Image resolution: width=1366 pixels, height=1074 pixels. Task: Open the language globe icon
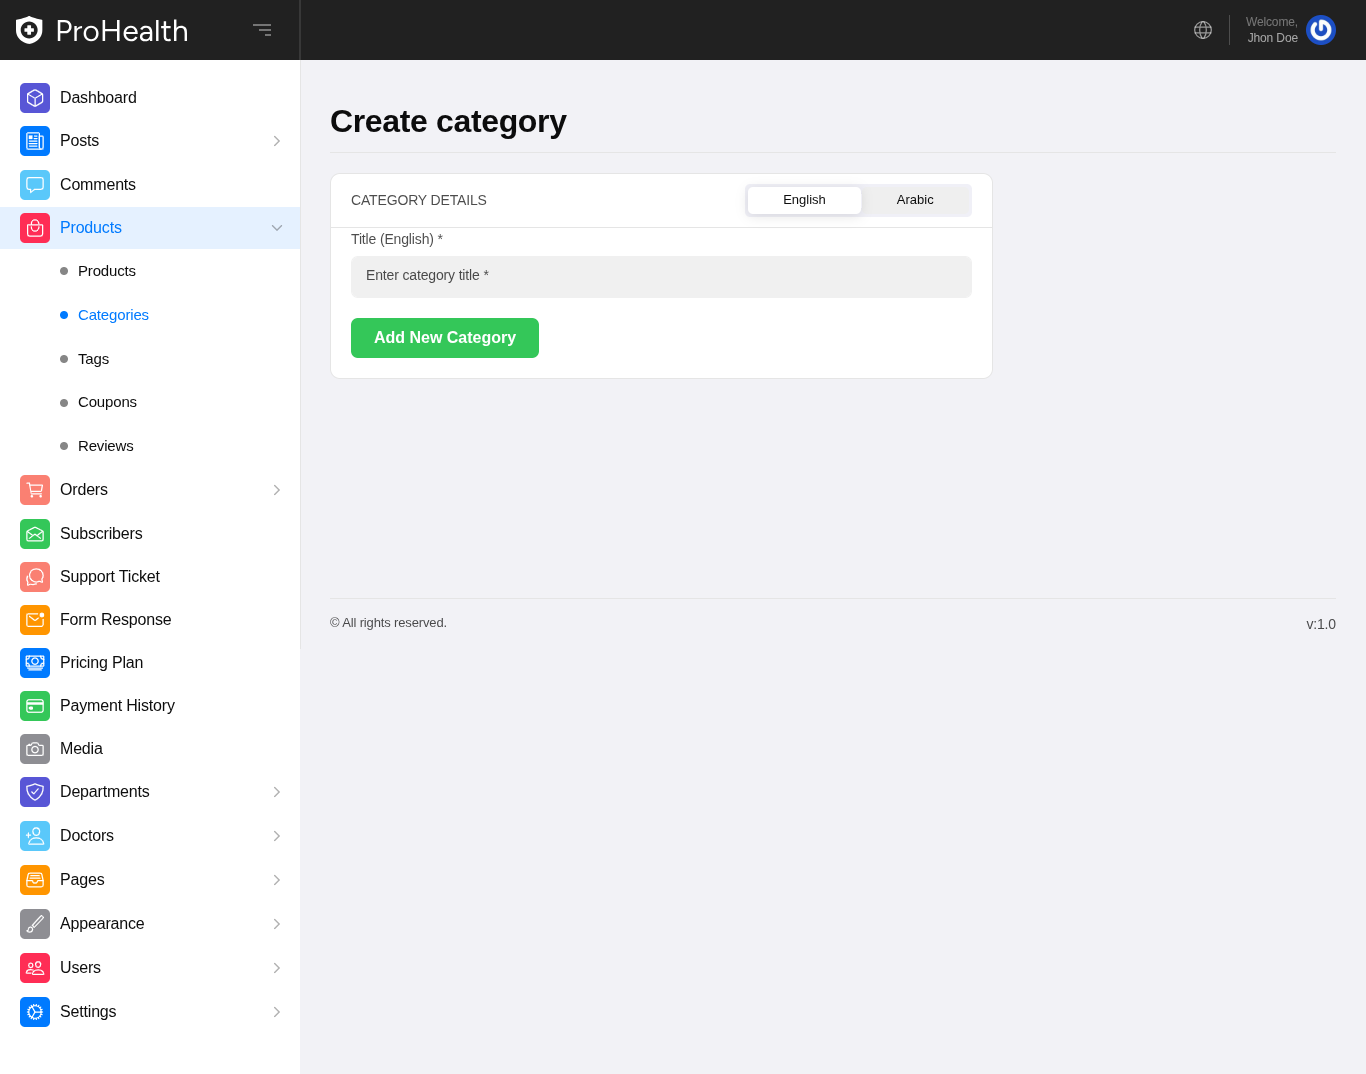coord(1203,30)
